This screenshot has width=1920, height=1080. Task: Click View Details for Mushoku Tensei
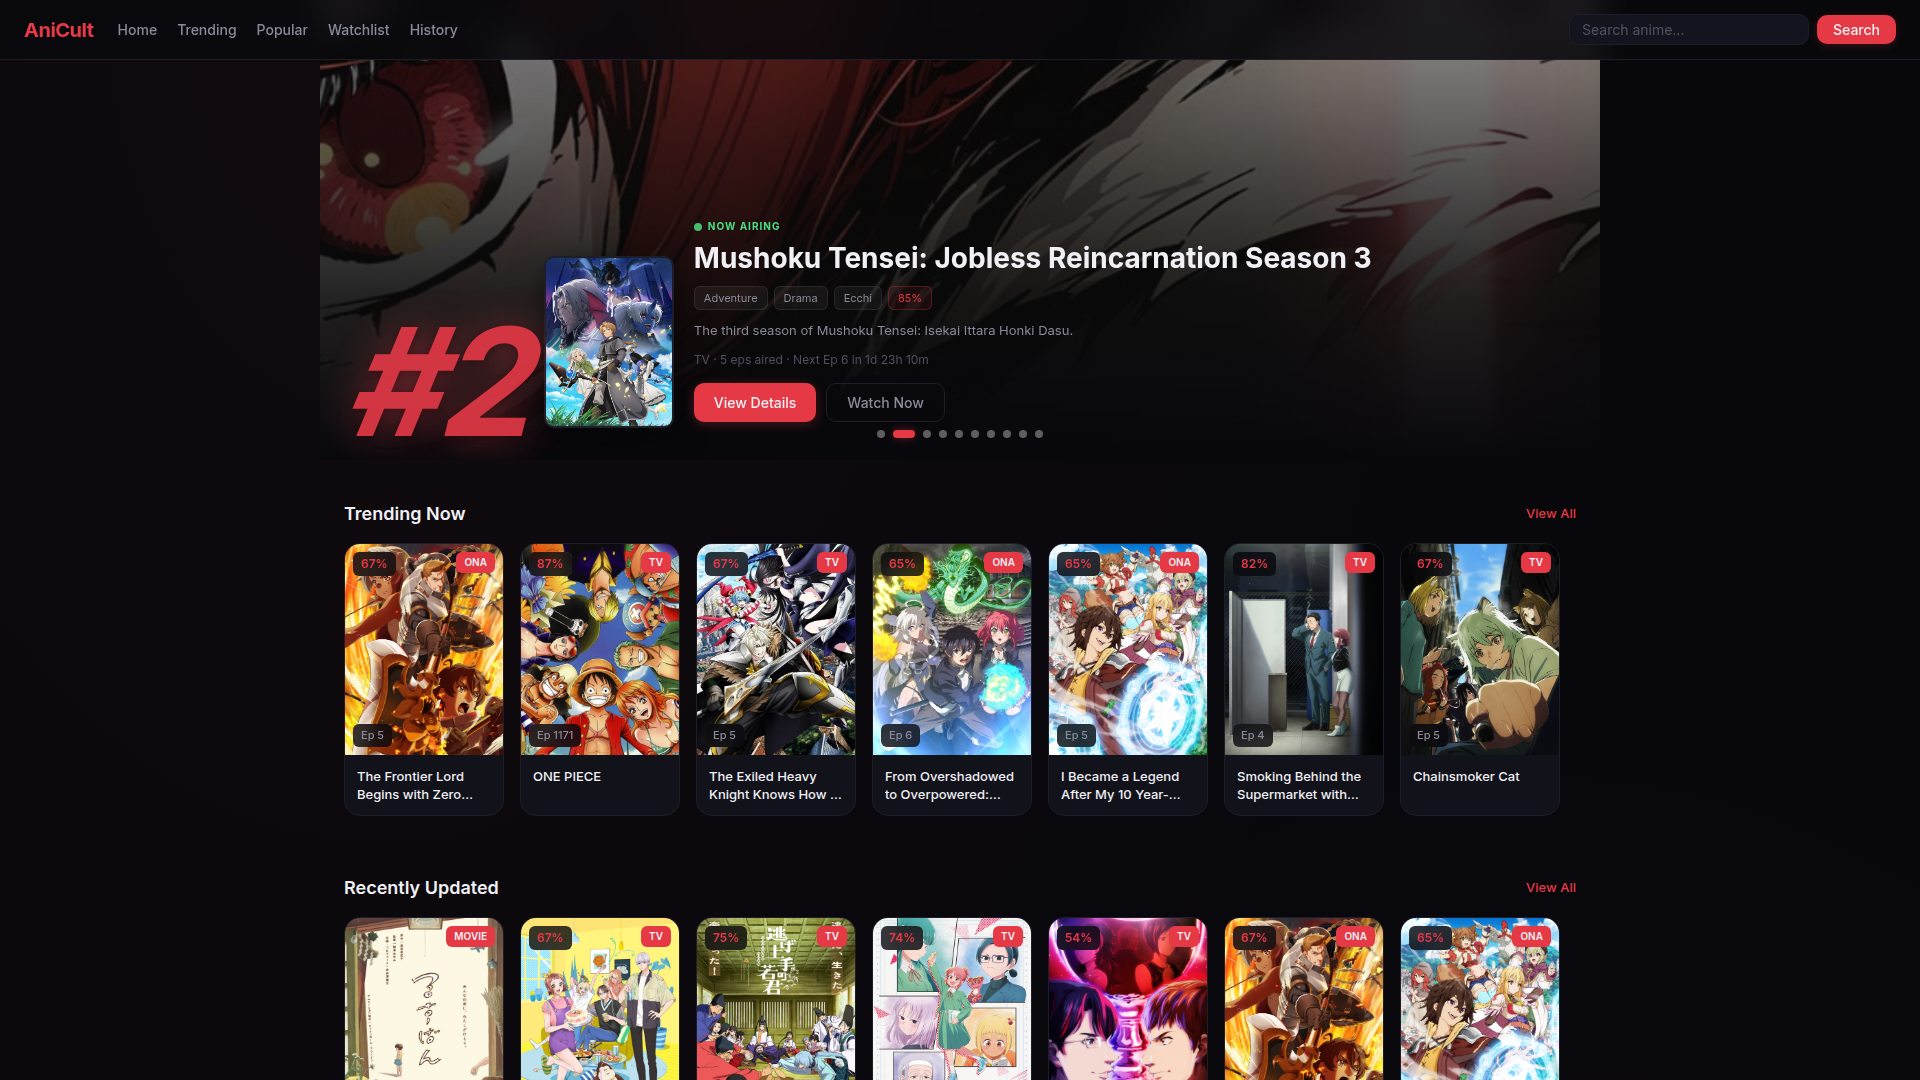pos(755,403)
